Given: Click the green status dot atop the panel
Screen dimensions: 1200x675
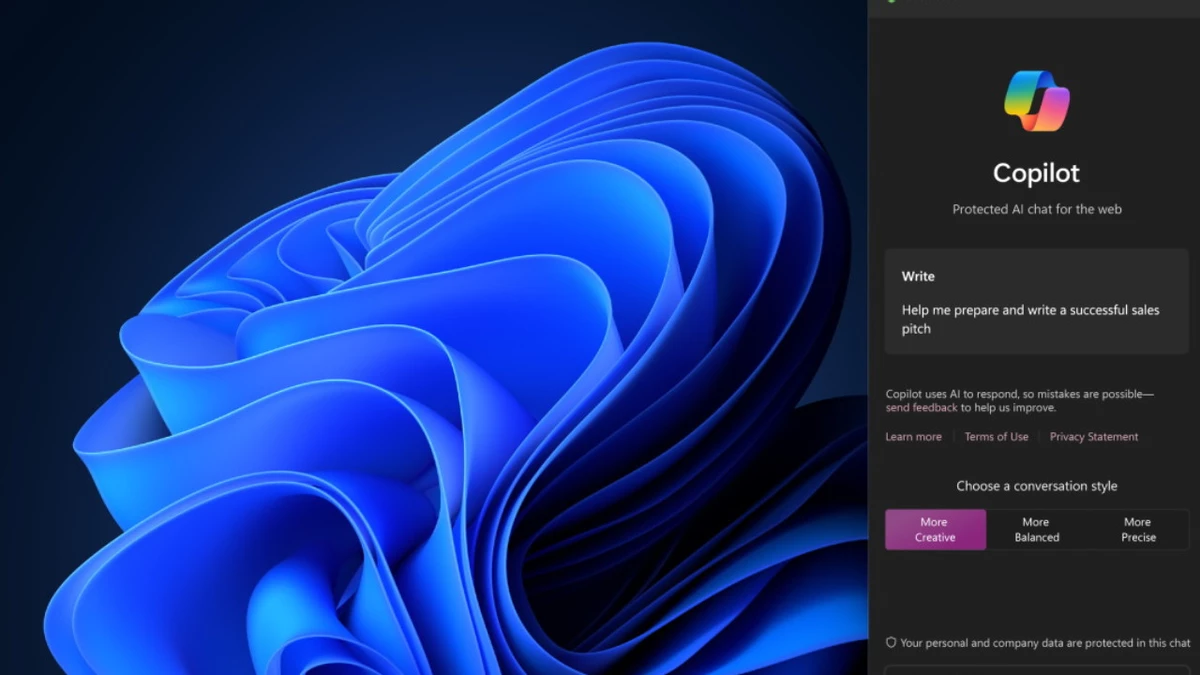Looking at the screenshot, I should 890,1.
